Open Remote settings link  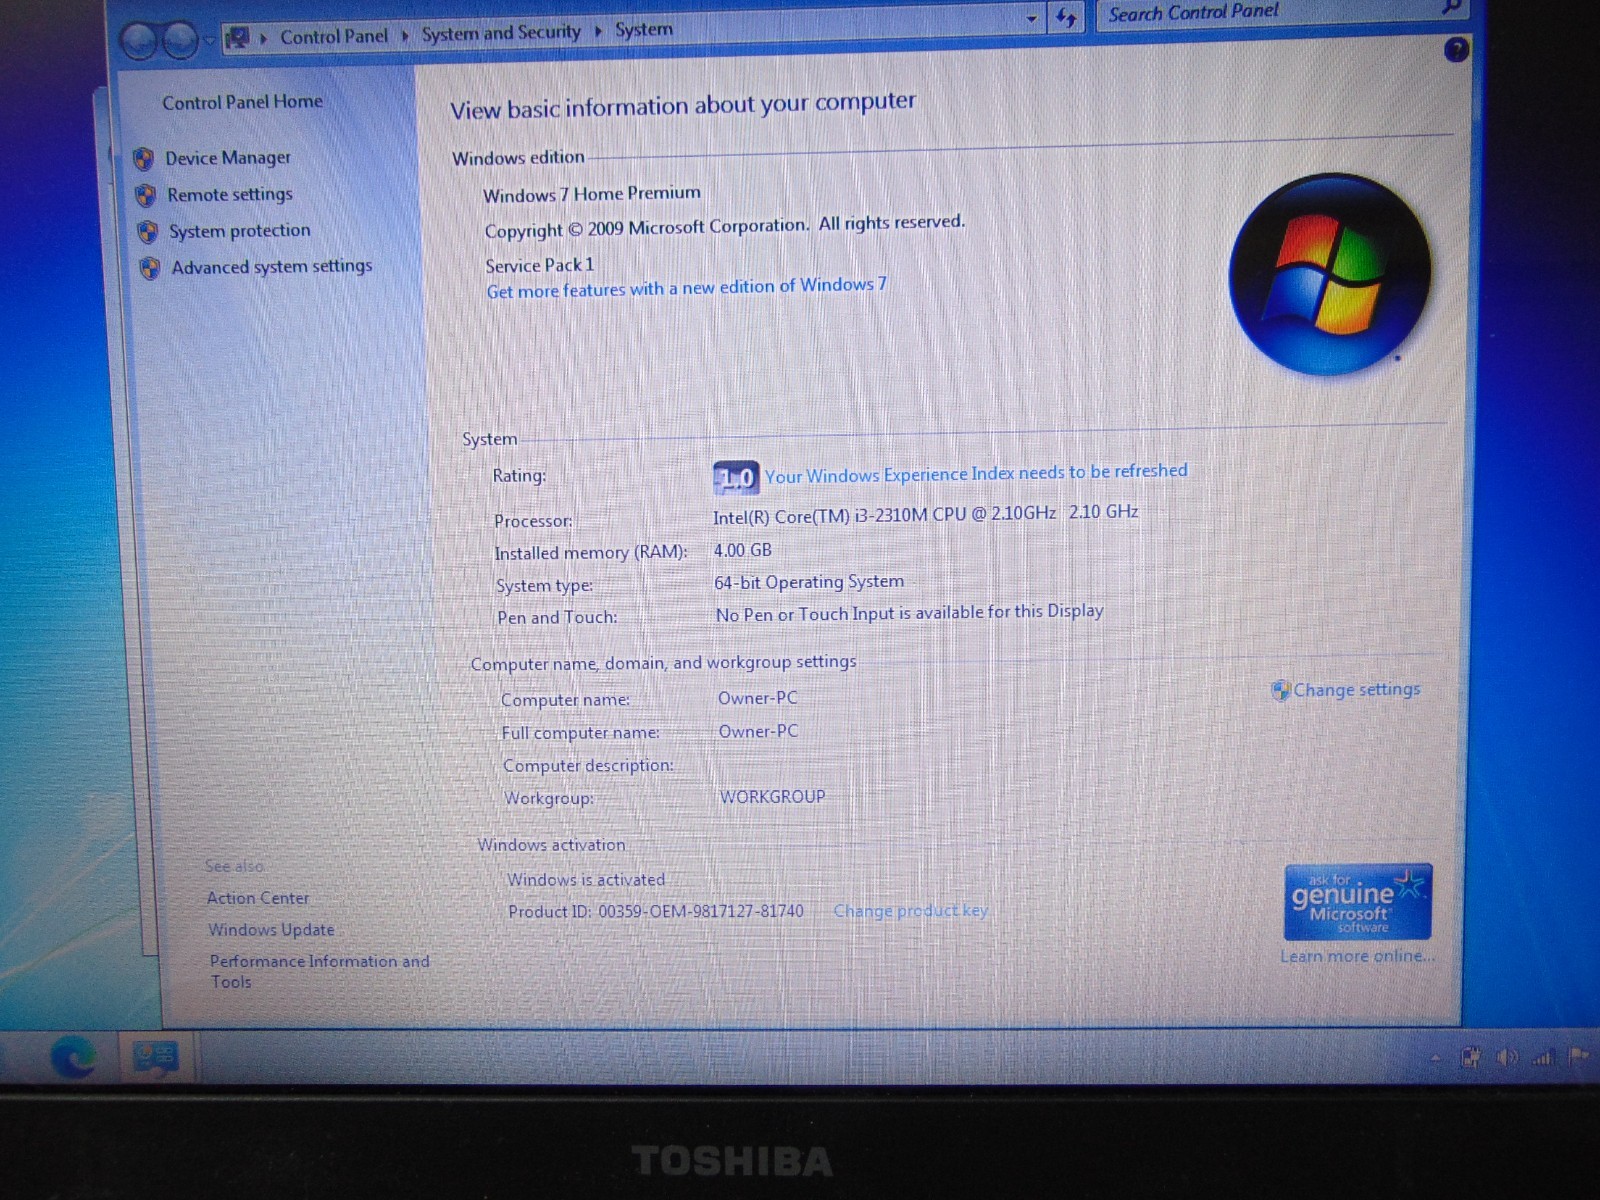(230, 194)
